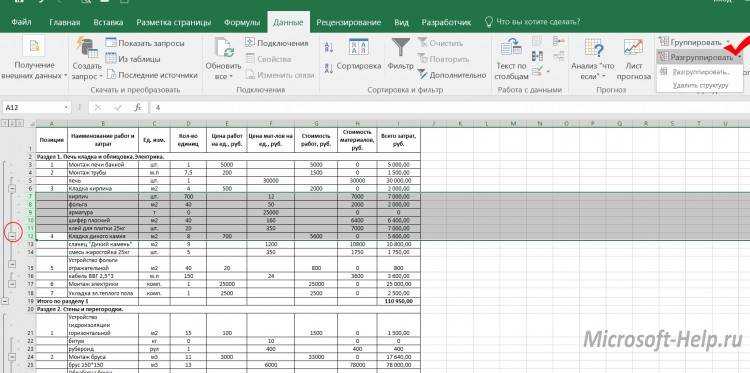Click cell кабель ВВГ 2,5*3
Screen dimensions: 750x373
pos(103,276)
